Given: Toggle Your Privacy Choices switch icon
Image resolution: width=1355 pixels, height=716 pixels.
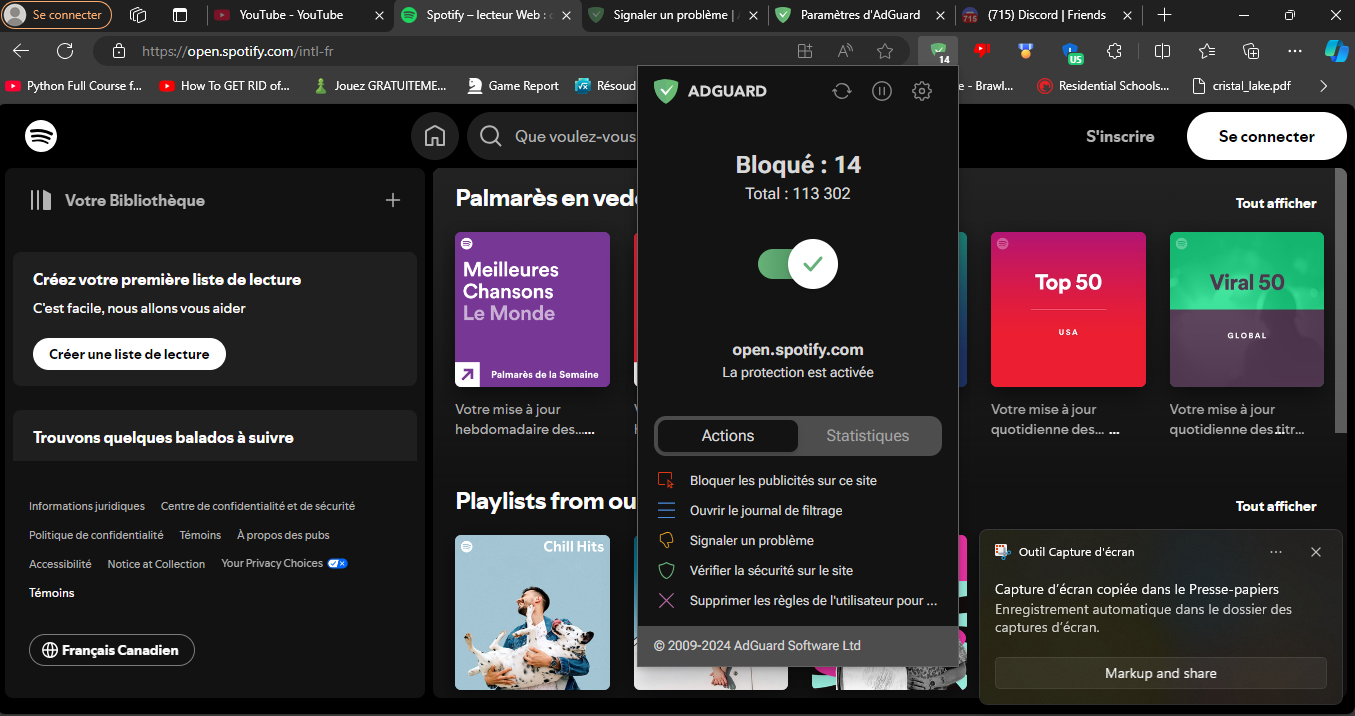Looking at the screenshot, I should click(337, 564).
